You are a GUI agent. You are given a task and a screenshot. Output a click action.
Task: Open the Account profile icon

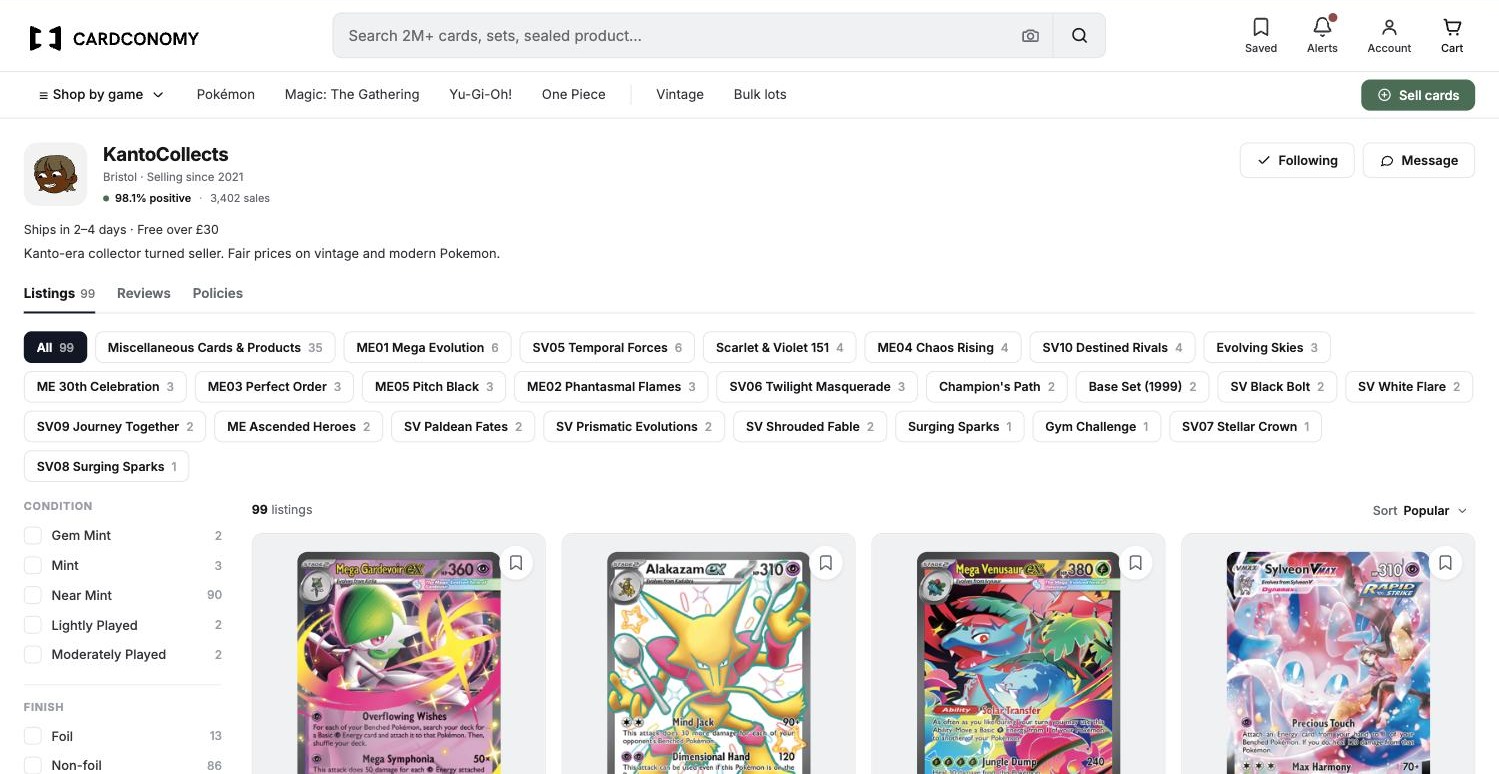pyautogui.click(x=1389, y=36)
